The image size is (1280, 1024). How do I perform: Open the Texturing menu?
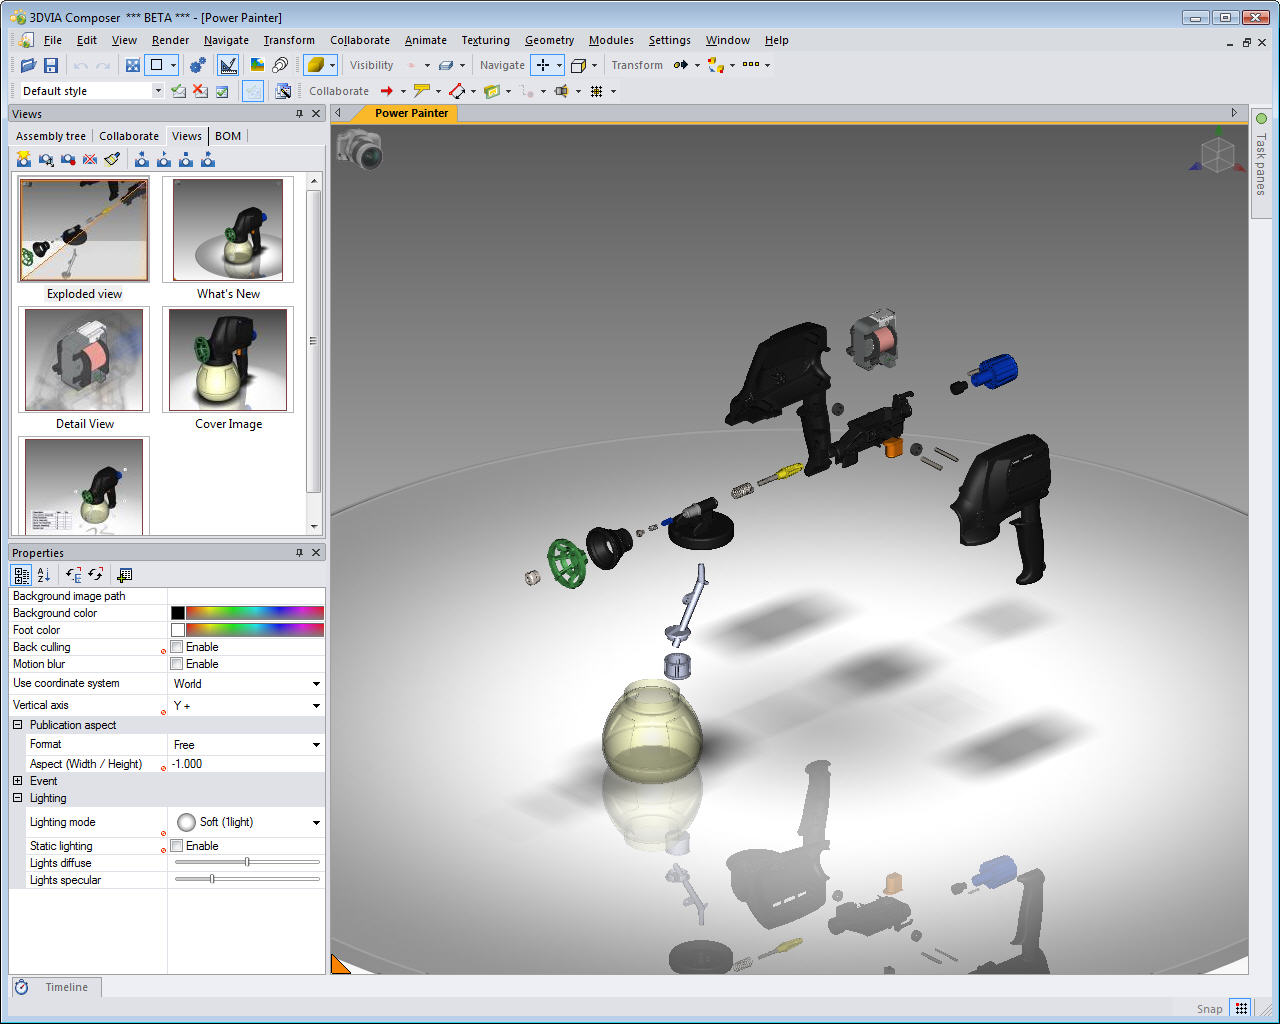click(x=485, y=40)
